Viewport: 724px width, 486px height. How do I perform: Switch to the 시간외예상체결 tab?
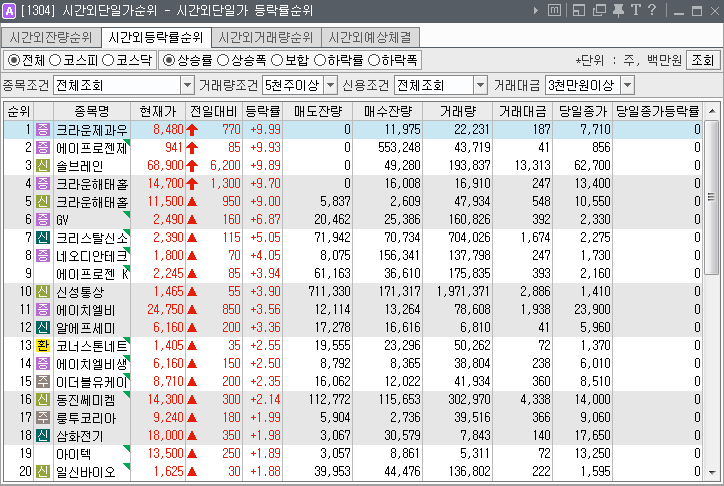[x=370, y=37]
